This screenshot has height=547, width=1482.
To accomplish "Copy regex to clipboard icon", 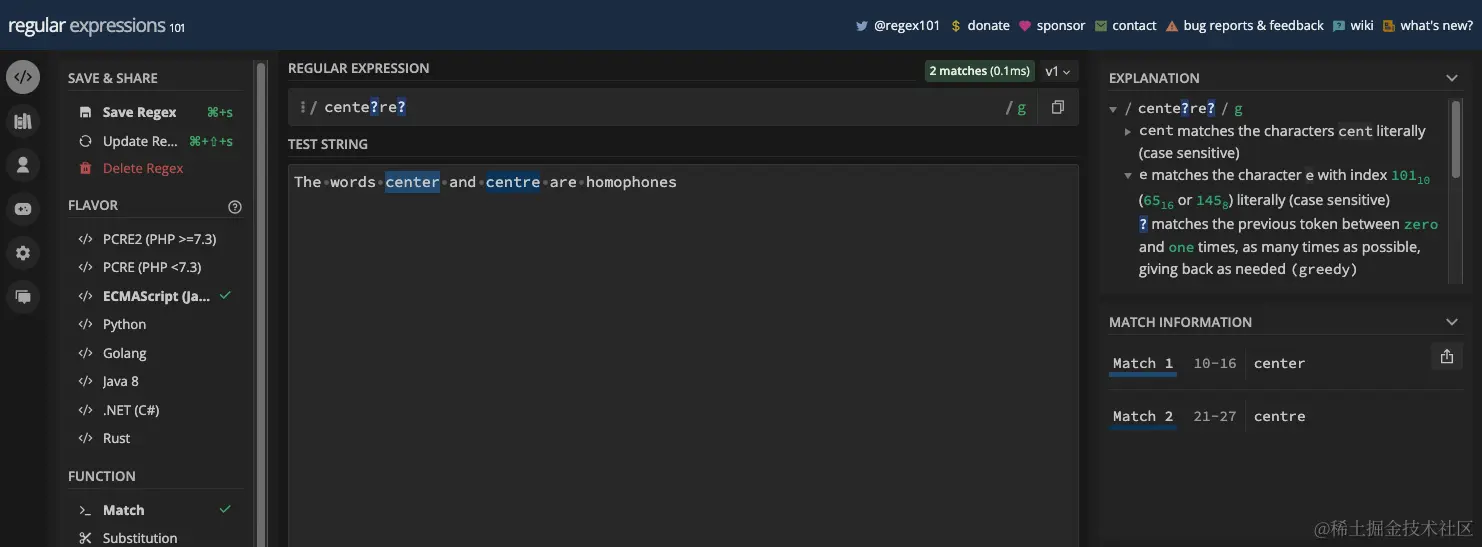I will (x=1057, y=107).
